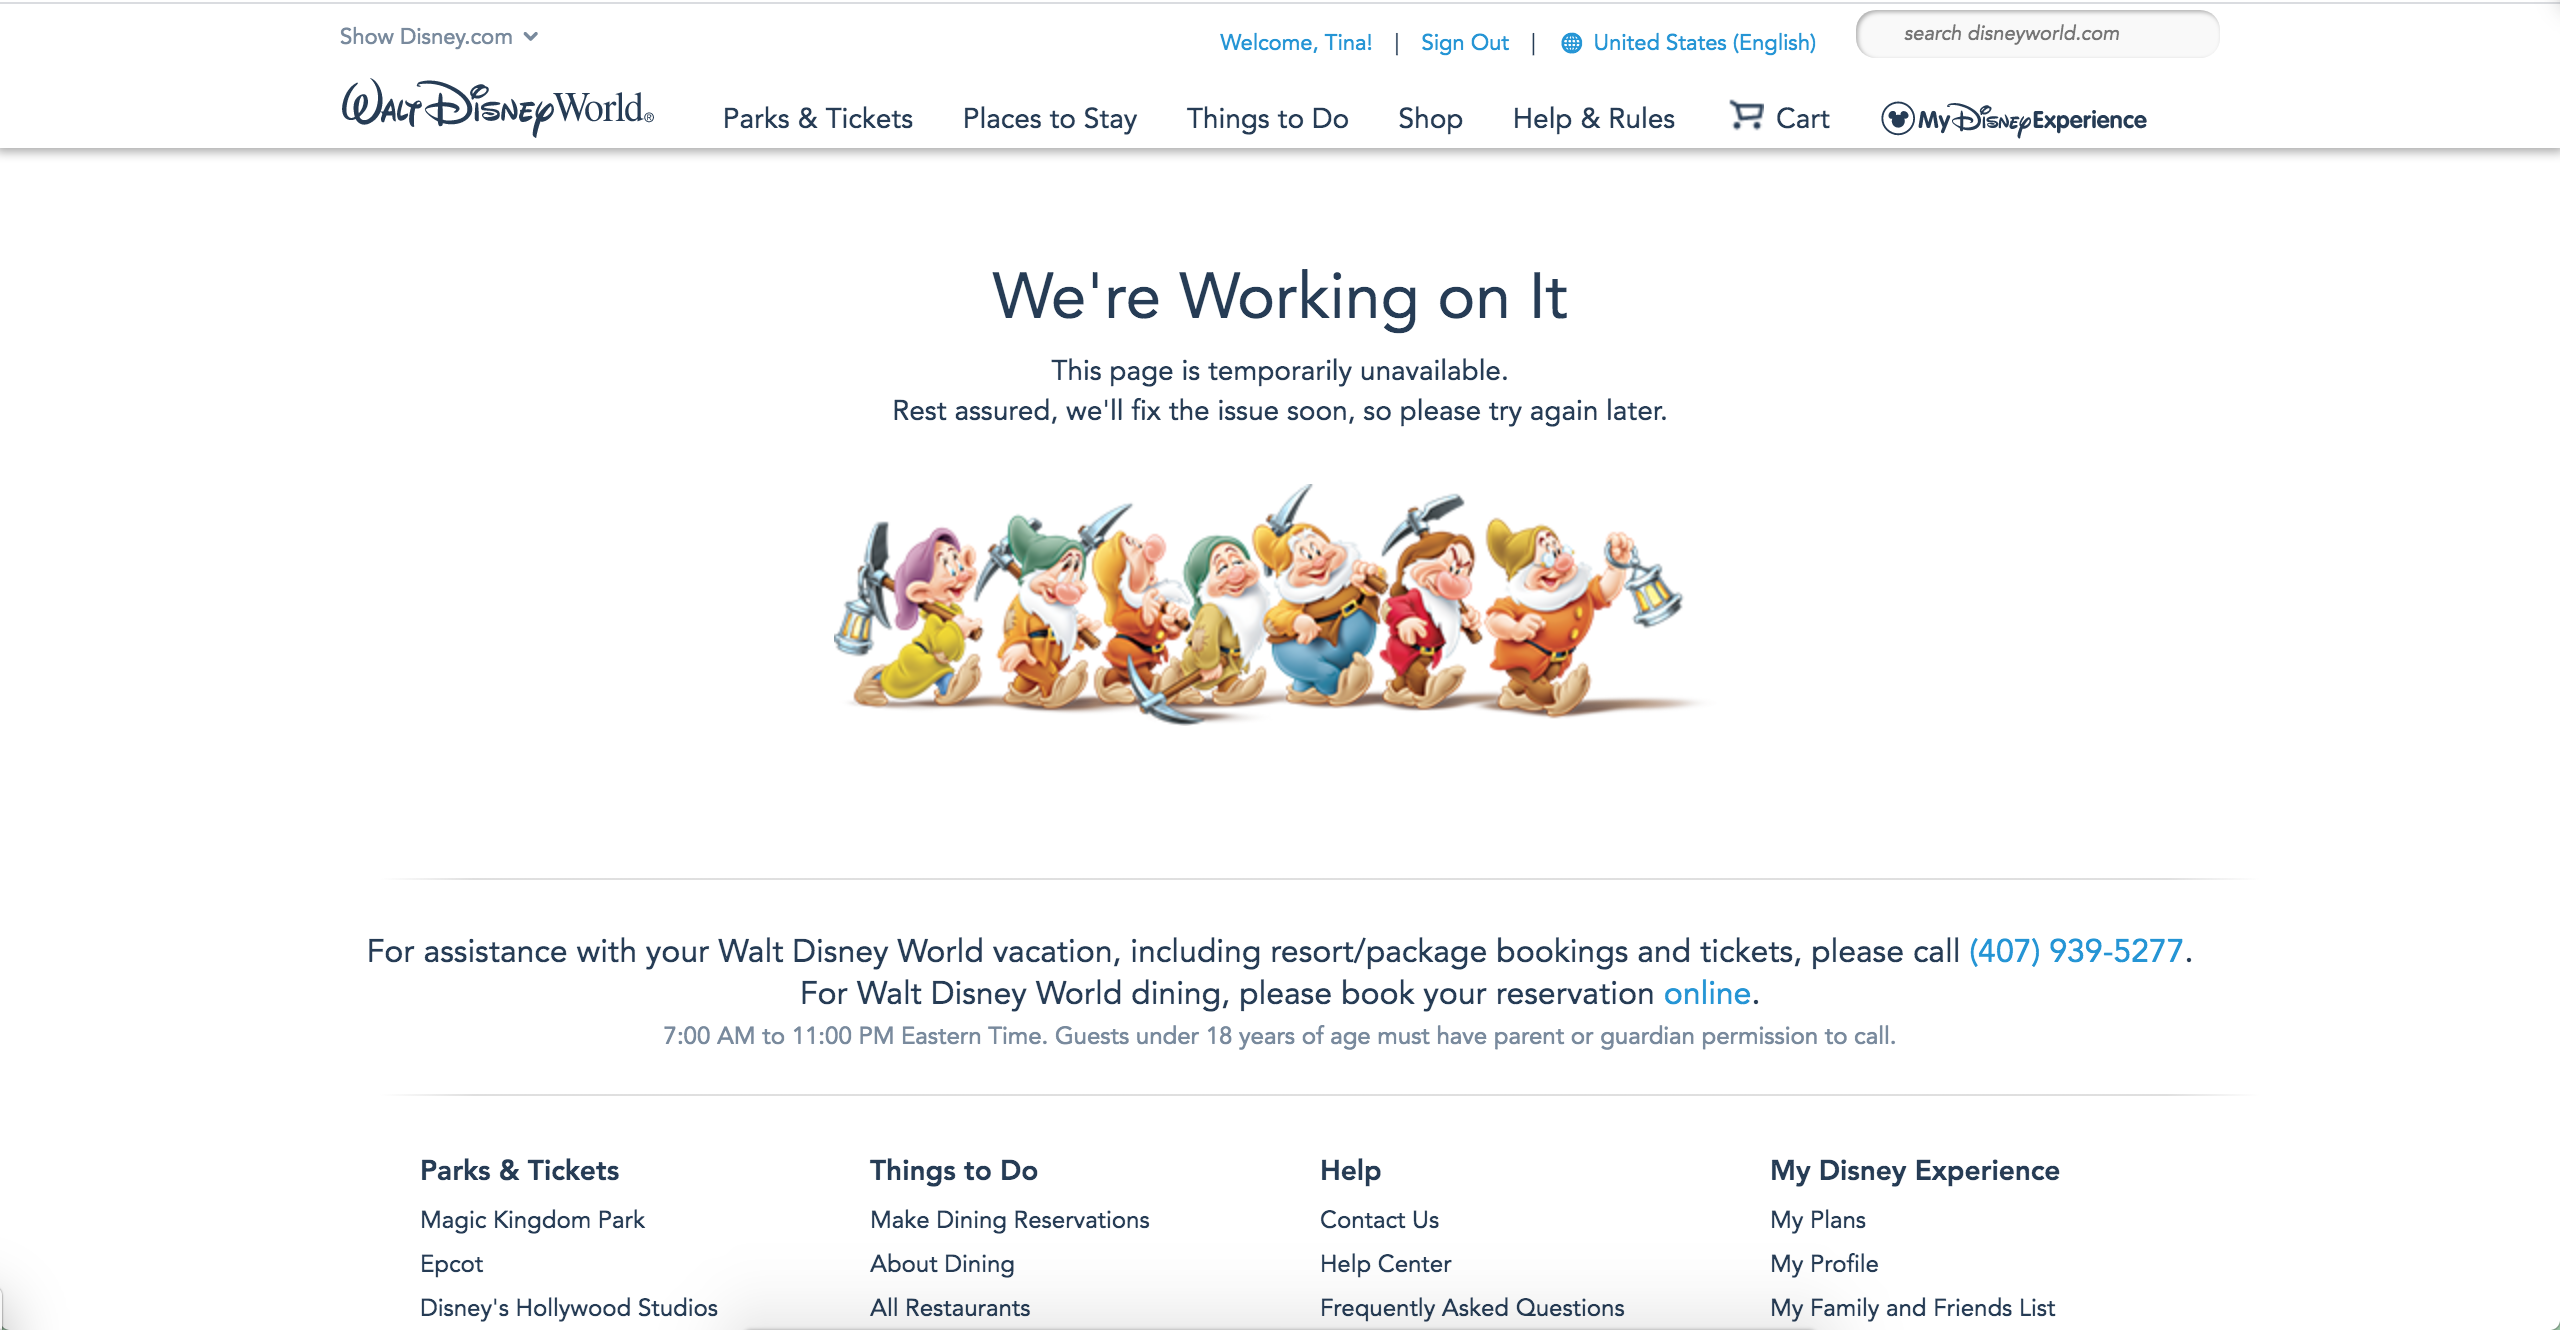The height and width of the screenshot is (1330, 2560).
Task: Open the Places to Stay menu
Action: coord(1049,119)
